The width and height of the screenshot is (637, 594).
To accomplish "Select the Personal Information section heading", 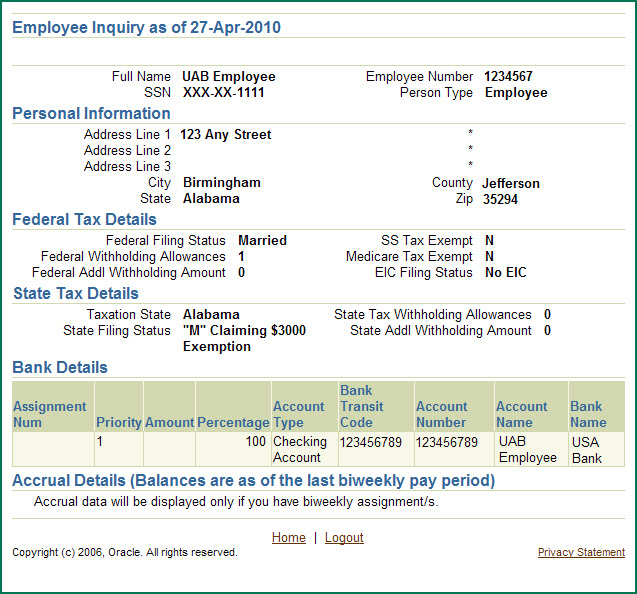I will 91,113.
